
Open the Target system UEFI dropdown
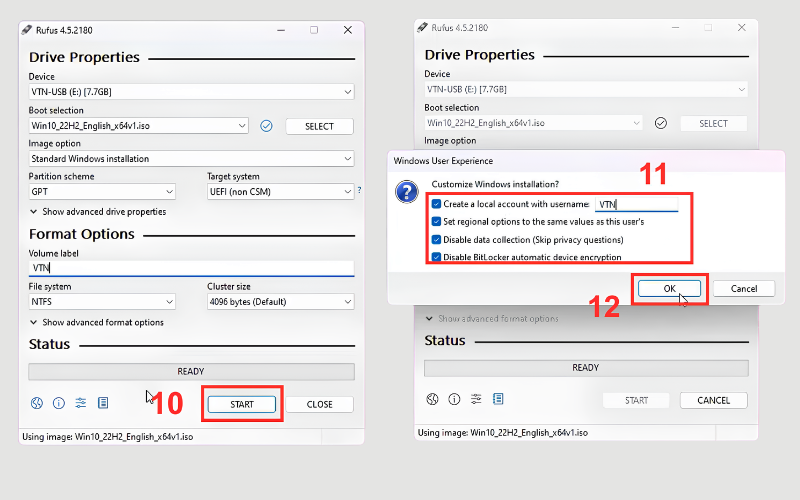(280, 192)
